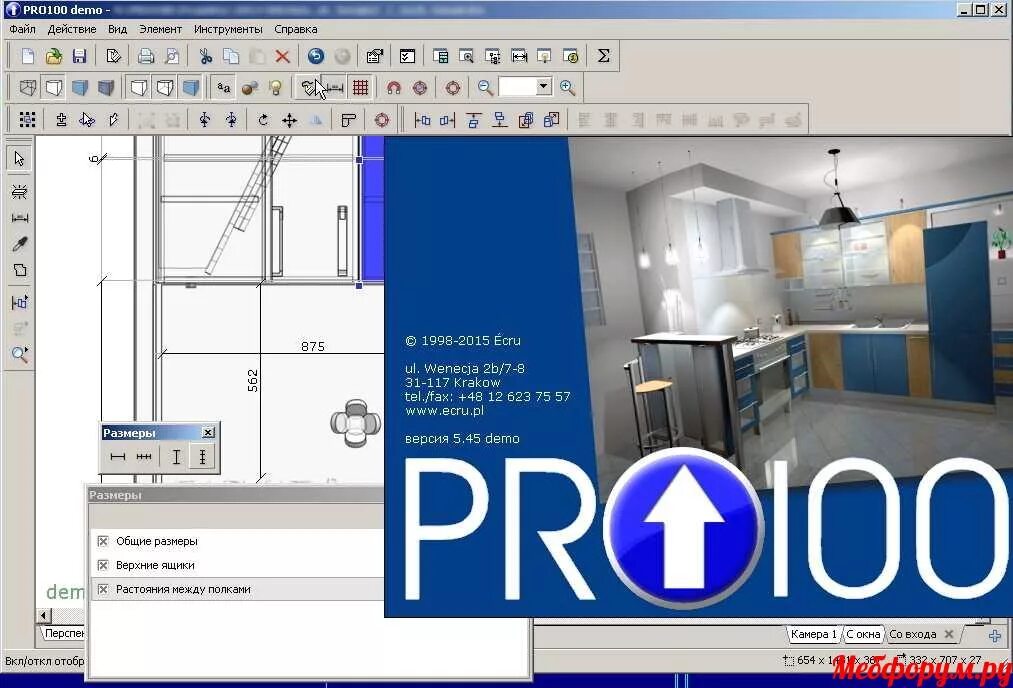Open element properties icon
The width and height of the screenshot is (1013, 688).
coord(374,56)
